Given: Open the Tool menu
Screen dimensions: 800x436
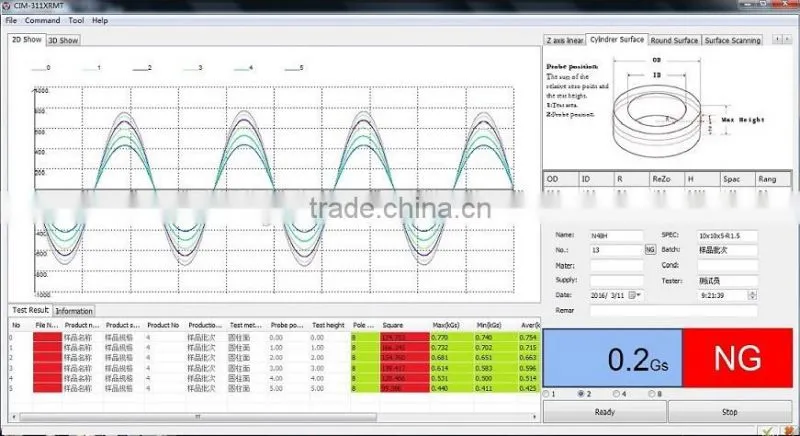Looking at the screenshot, I should point(76,20).
